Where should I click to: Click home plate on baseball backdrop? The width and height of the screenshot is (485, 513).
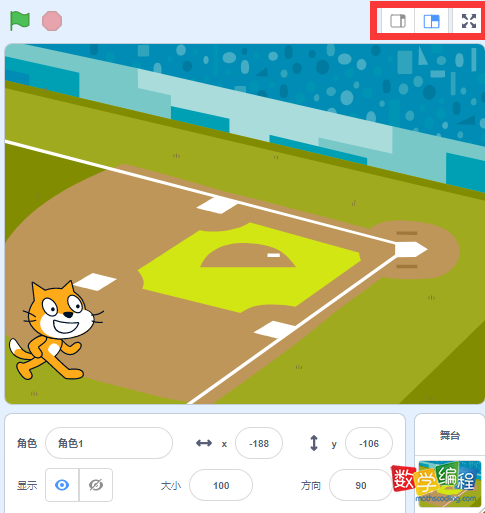[x=411, y=249]
